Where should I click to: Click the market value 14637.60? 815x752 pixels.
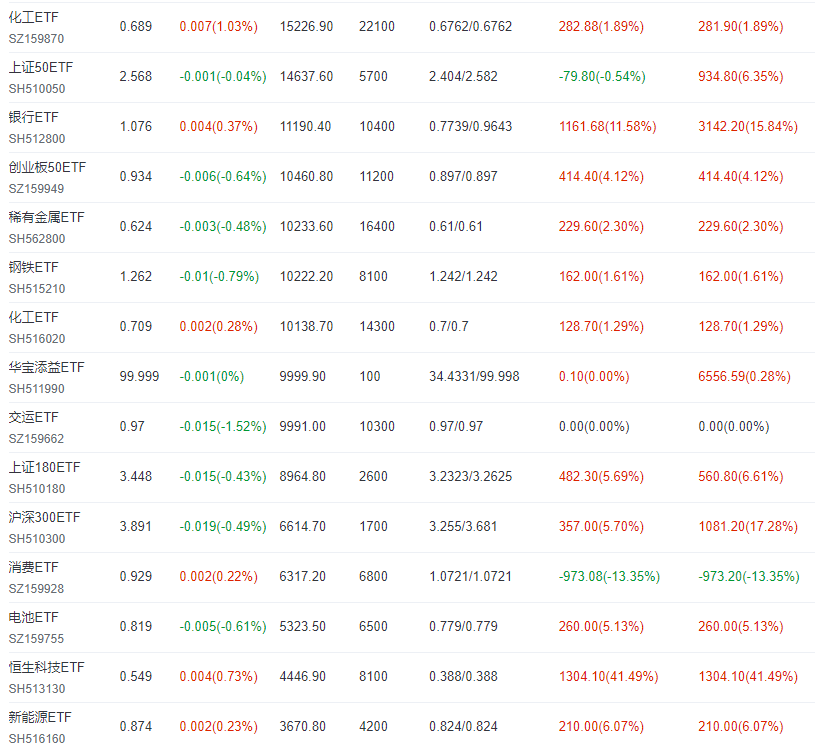pos(306,76)
